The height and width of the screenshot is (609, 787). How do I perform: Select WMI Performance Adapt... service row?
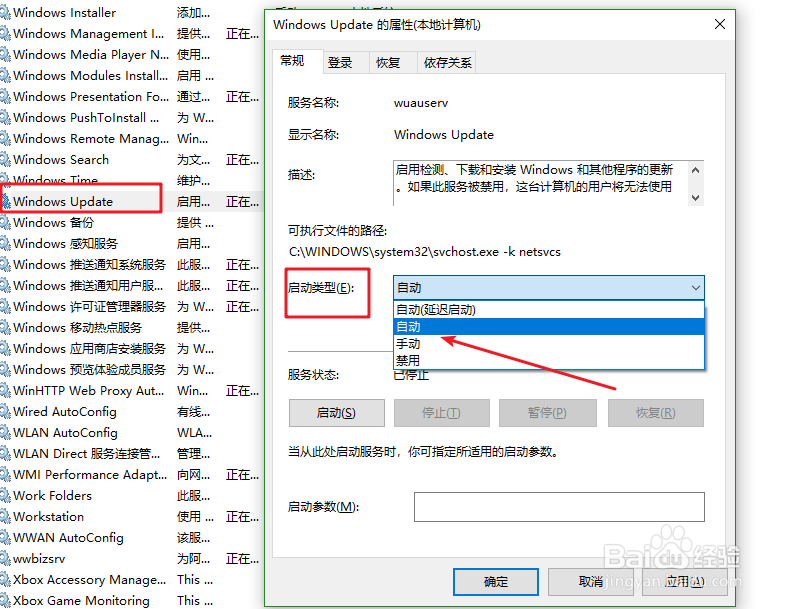130,475
